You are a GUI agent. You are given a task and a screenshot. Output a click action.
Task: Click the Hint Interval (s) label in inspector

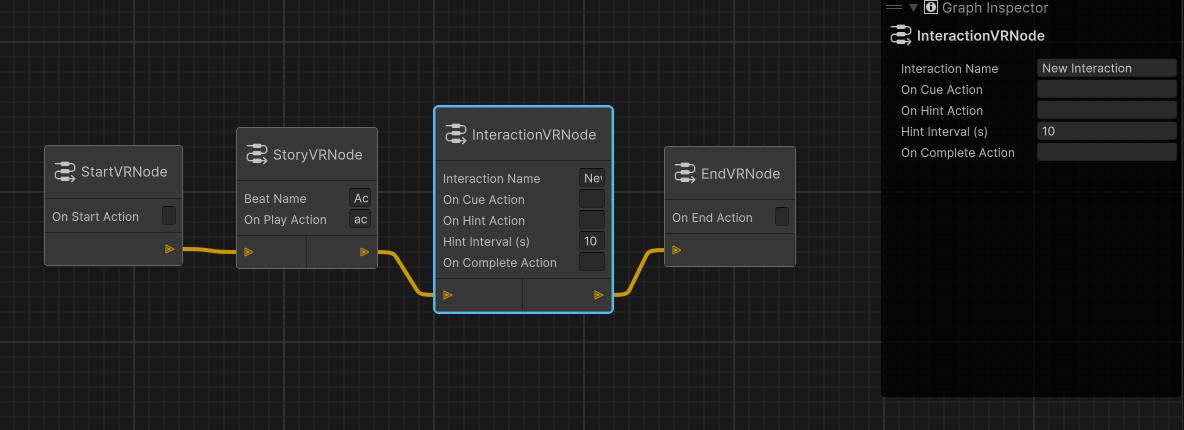click(x=944, y=131)
